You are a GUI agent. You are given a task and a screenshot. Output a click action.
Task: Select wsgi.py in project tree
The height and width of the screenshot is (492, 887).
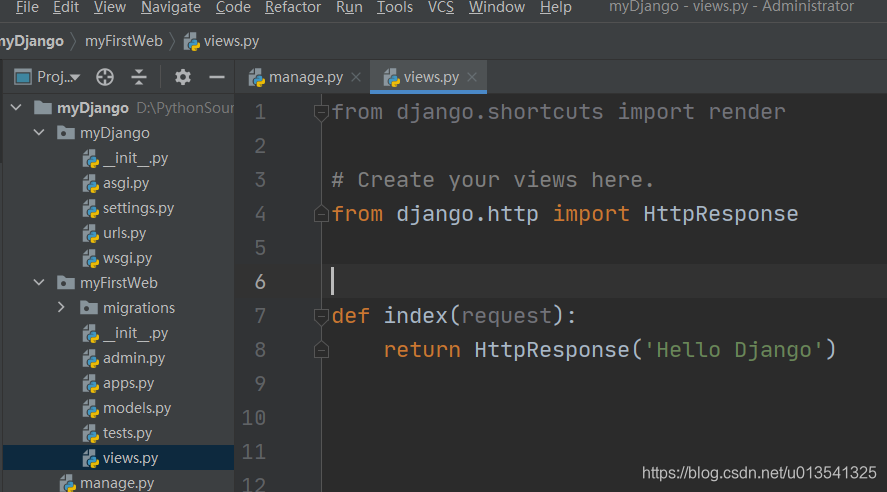(127, 258)
